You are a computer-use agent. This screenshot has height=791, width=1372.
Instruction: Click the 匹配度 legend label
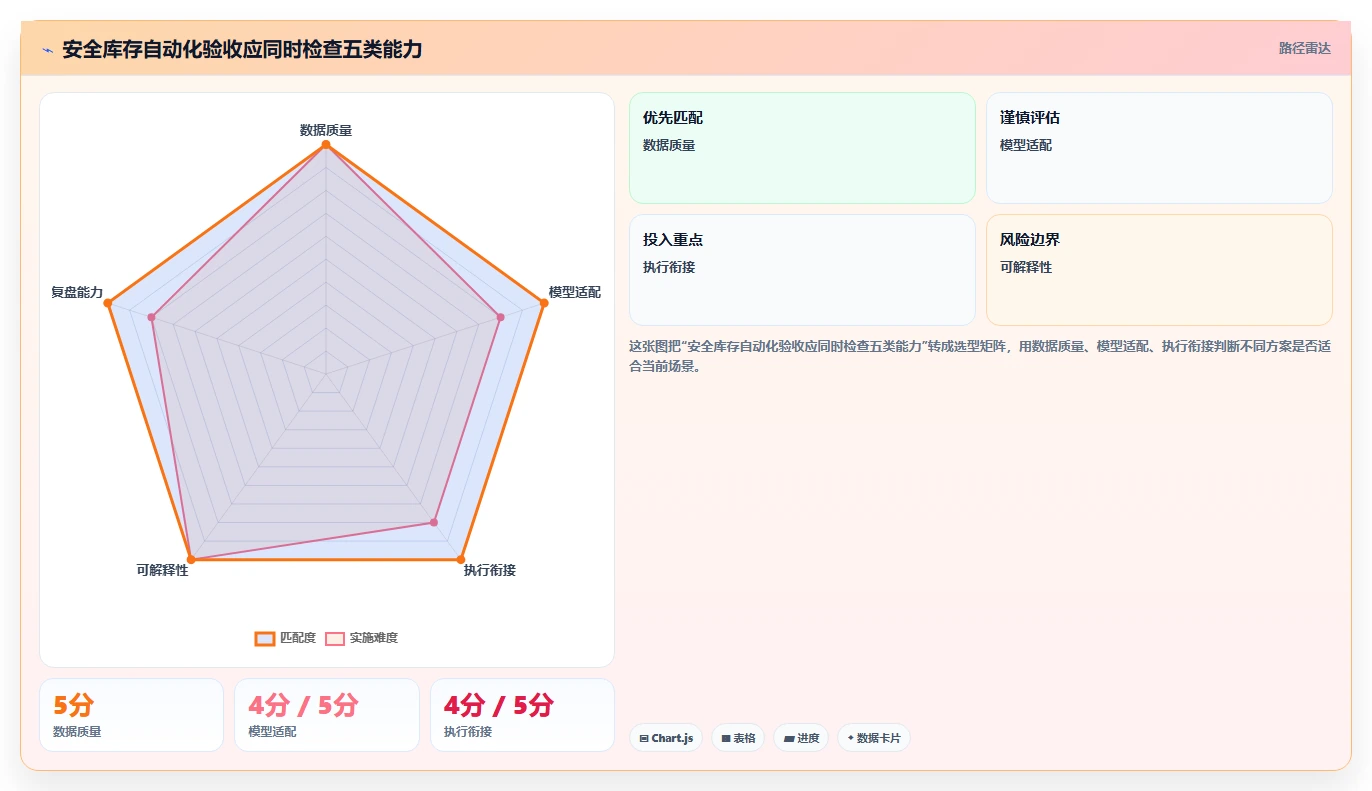[298, 638]
